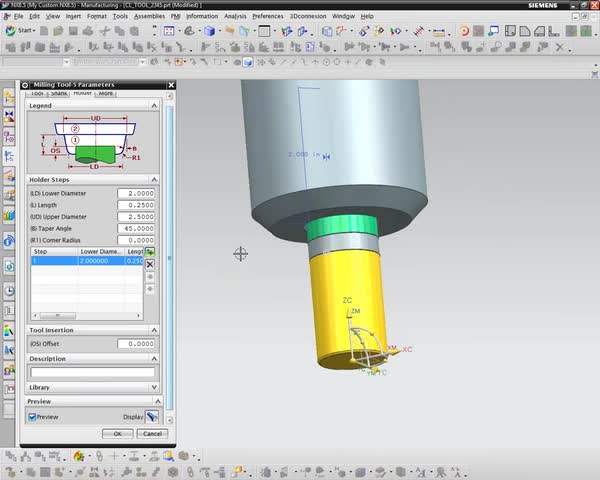Click the X delete icon in second toolbar

coord(560,47)
